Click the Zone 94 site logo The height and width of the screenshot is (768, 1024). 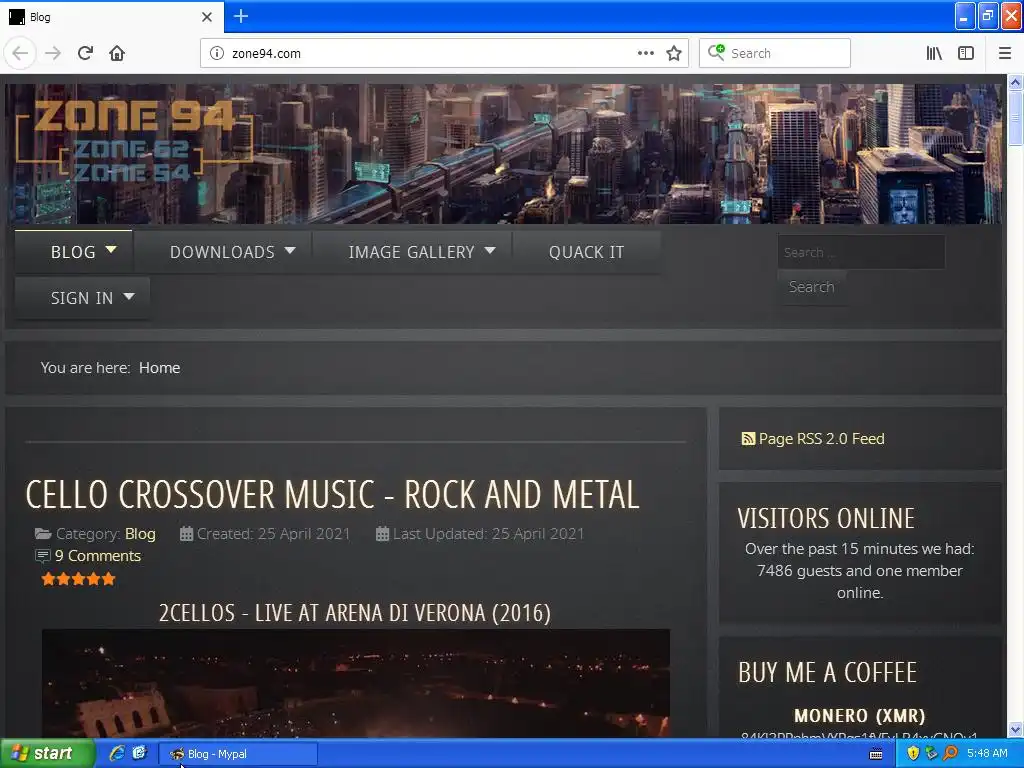click(134, 142)
